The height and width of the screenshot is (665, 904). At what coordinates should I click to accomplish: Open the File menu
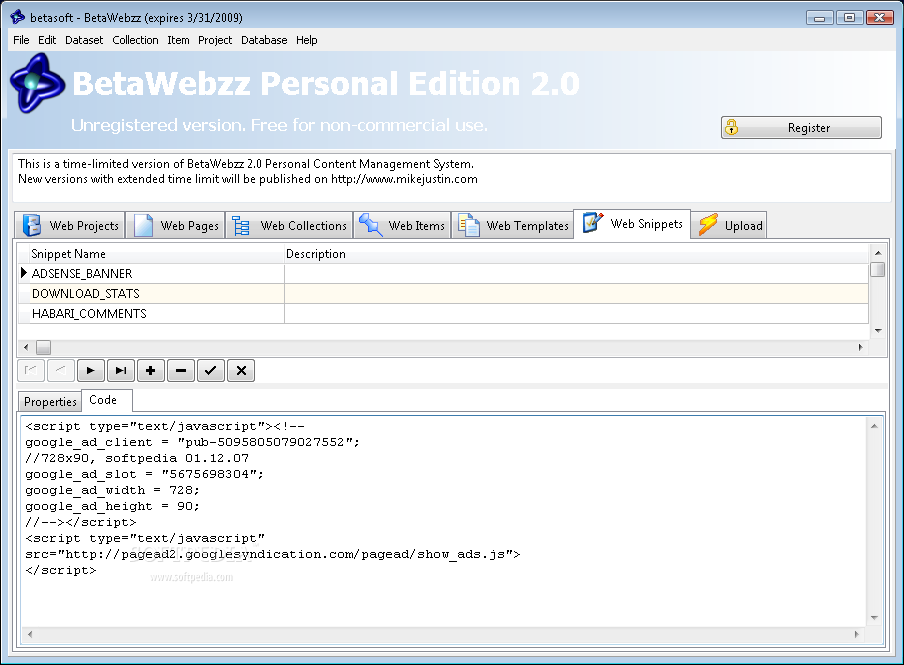(21, 40)
